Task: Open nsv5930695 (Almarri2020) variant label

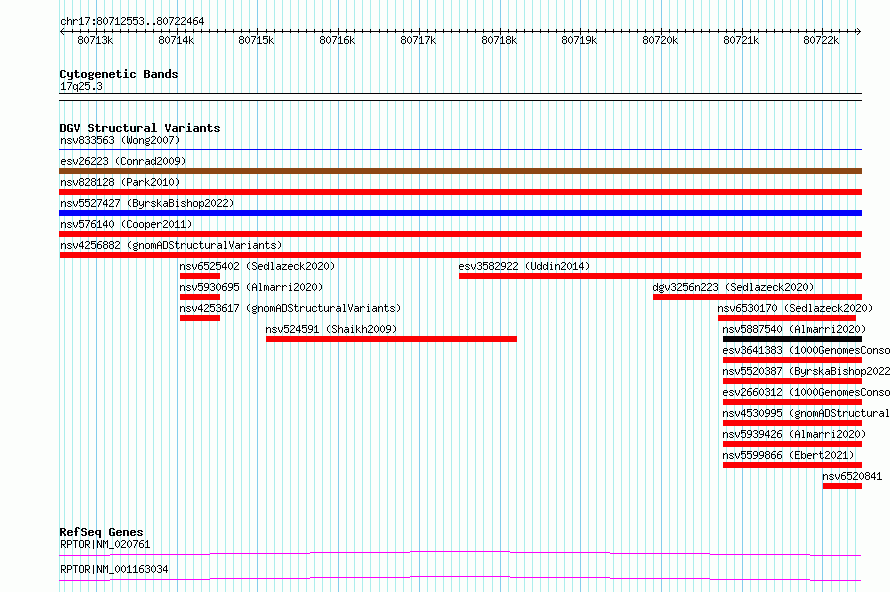Action: pyautogui.click(x=251, y=287)
